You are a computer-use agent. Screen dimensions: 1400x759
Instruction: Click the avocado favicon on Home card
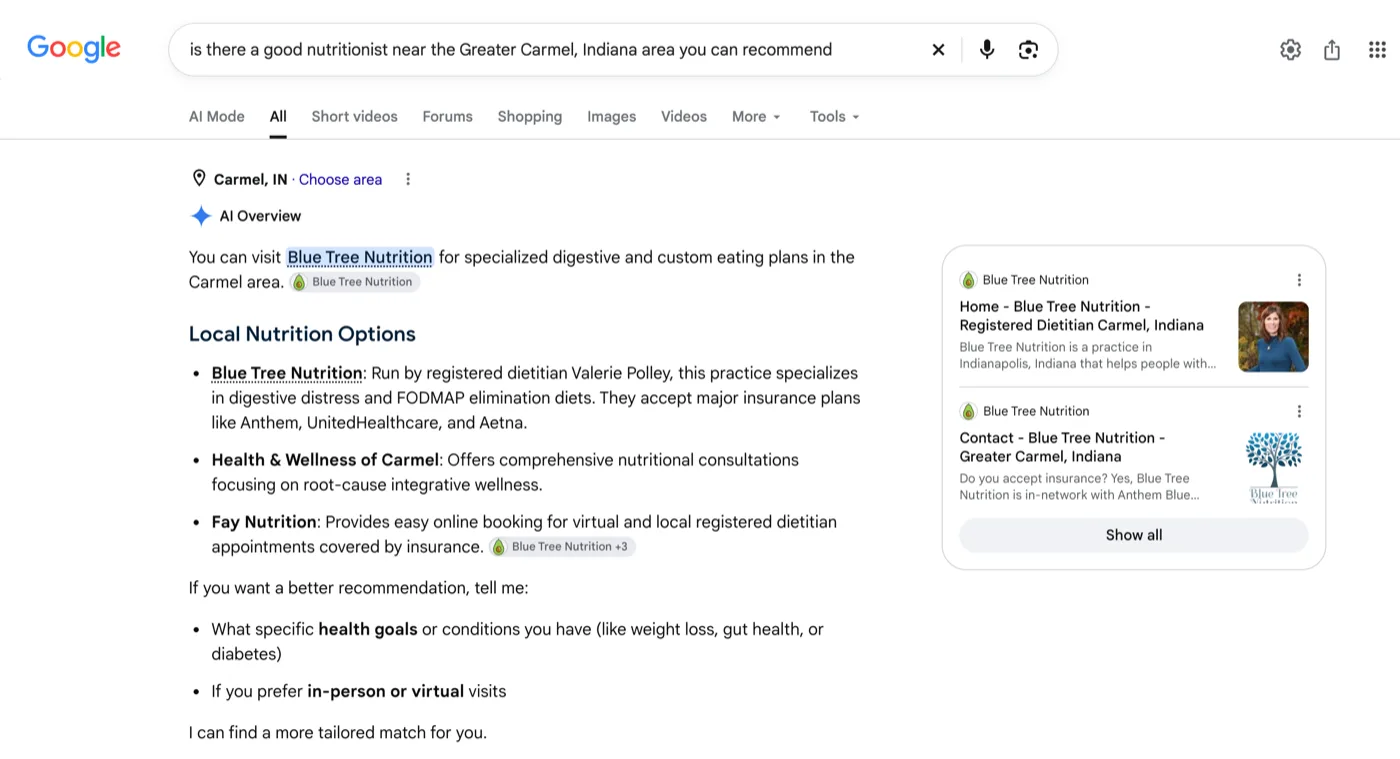coord(968,280)
